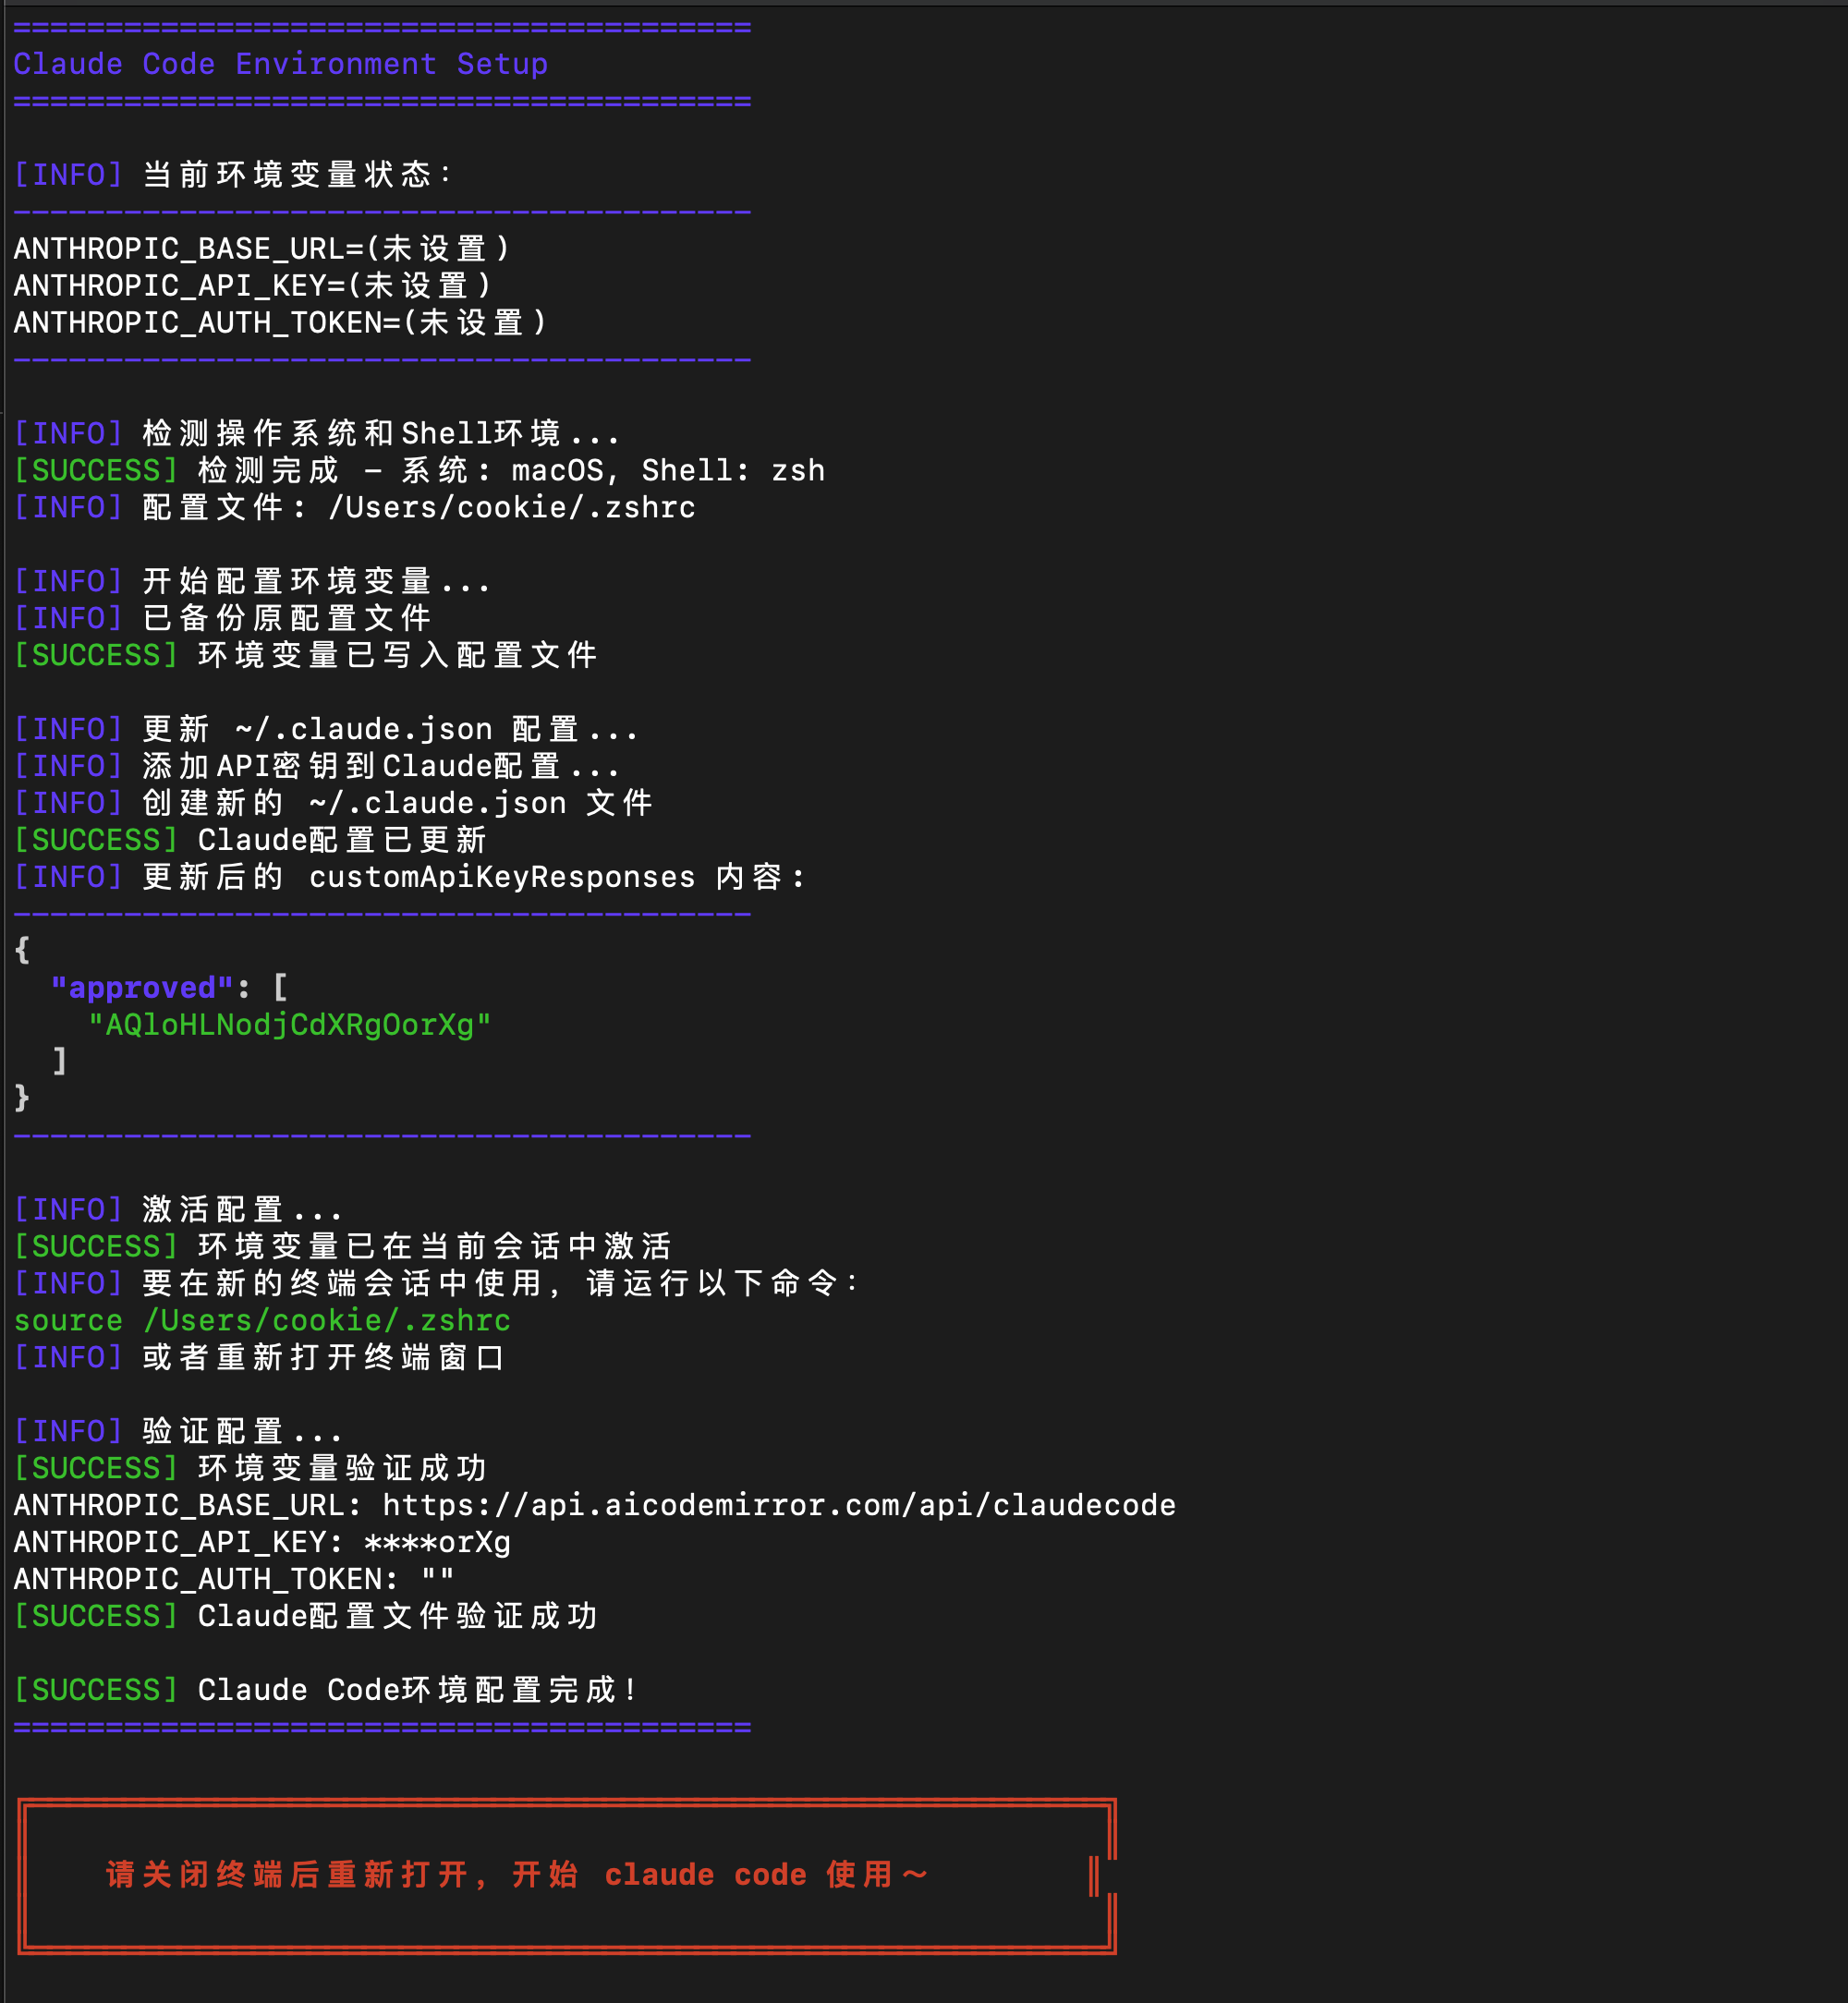Click the "AQloHLNodjCdXRgOorXg" key string
The image size is (1848, 2003).
click(289, 1025)
